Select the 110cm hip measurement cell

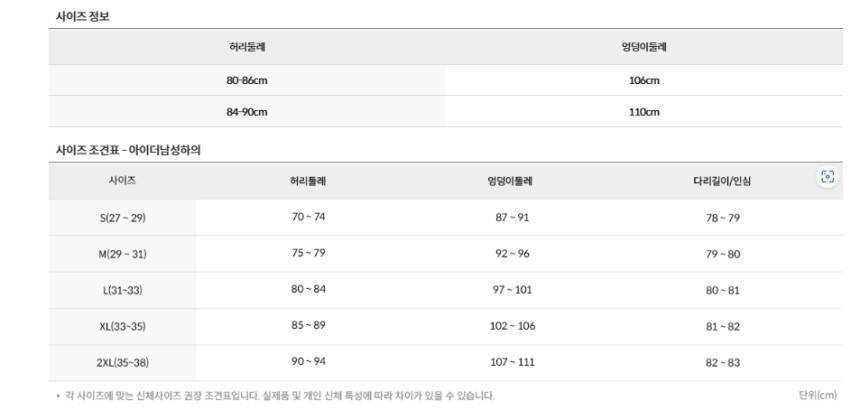point(644,111)
